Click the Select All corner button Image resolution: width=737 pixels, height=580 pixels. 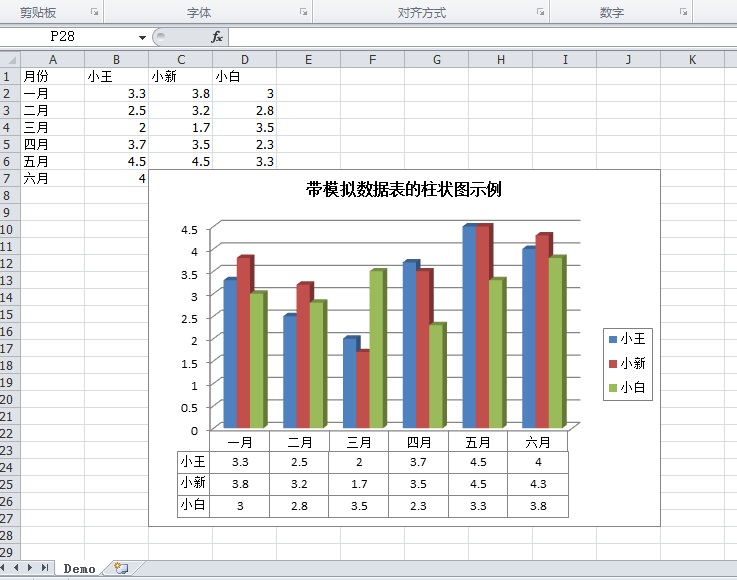[10, 60]
